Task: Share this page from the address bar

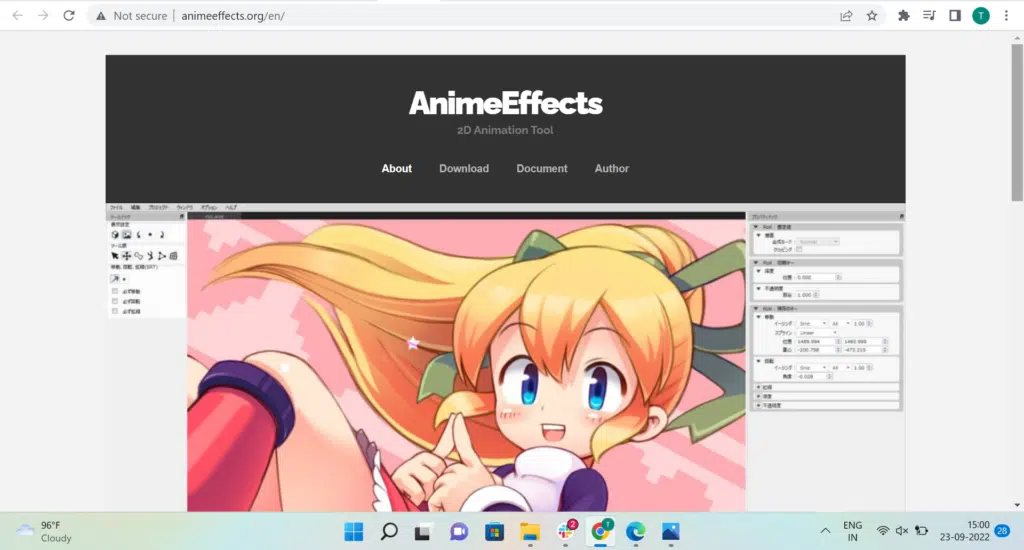Action: coord(846,16)
